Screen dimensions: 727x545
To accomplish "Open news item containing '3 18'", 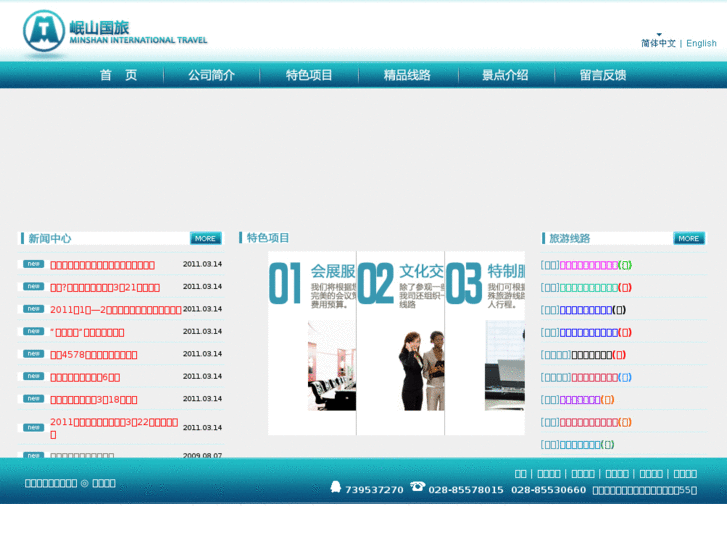I will pyautogui.click(x=94, y=400).
